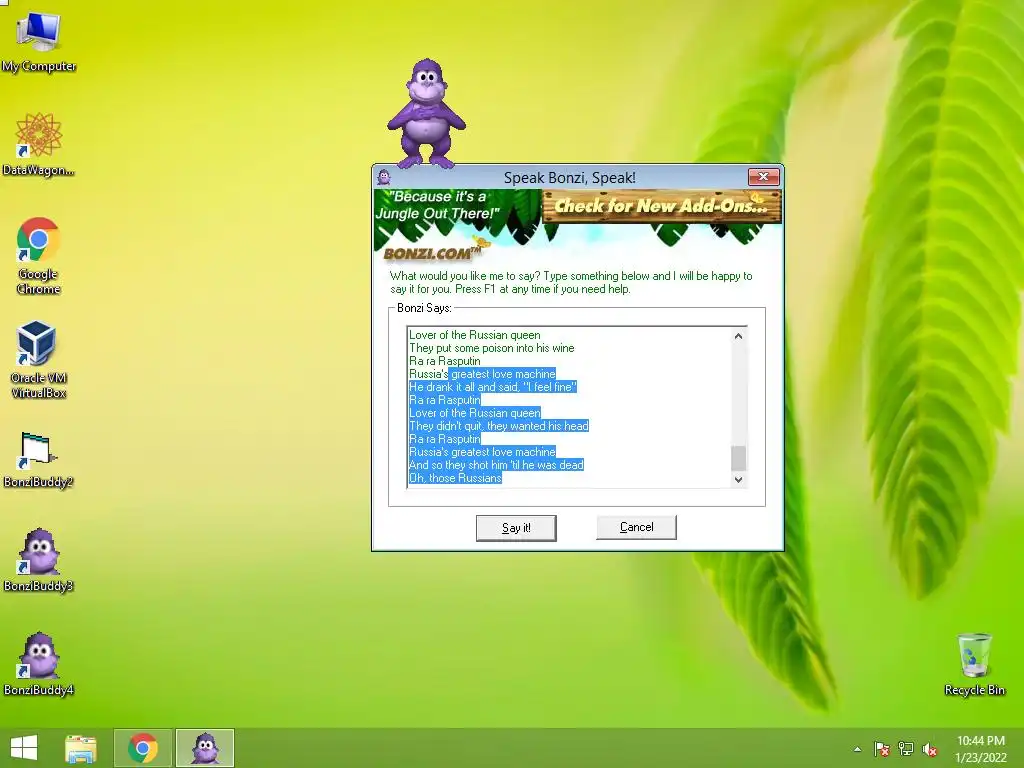This screenshot has width=1024, height=768.
Task: Click line 'And so they shot him 'til he was dead'
Action: point(496,465)
